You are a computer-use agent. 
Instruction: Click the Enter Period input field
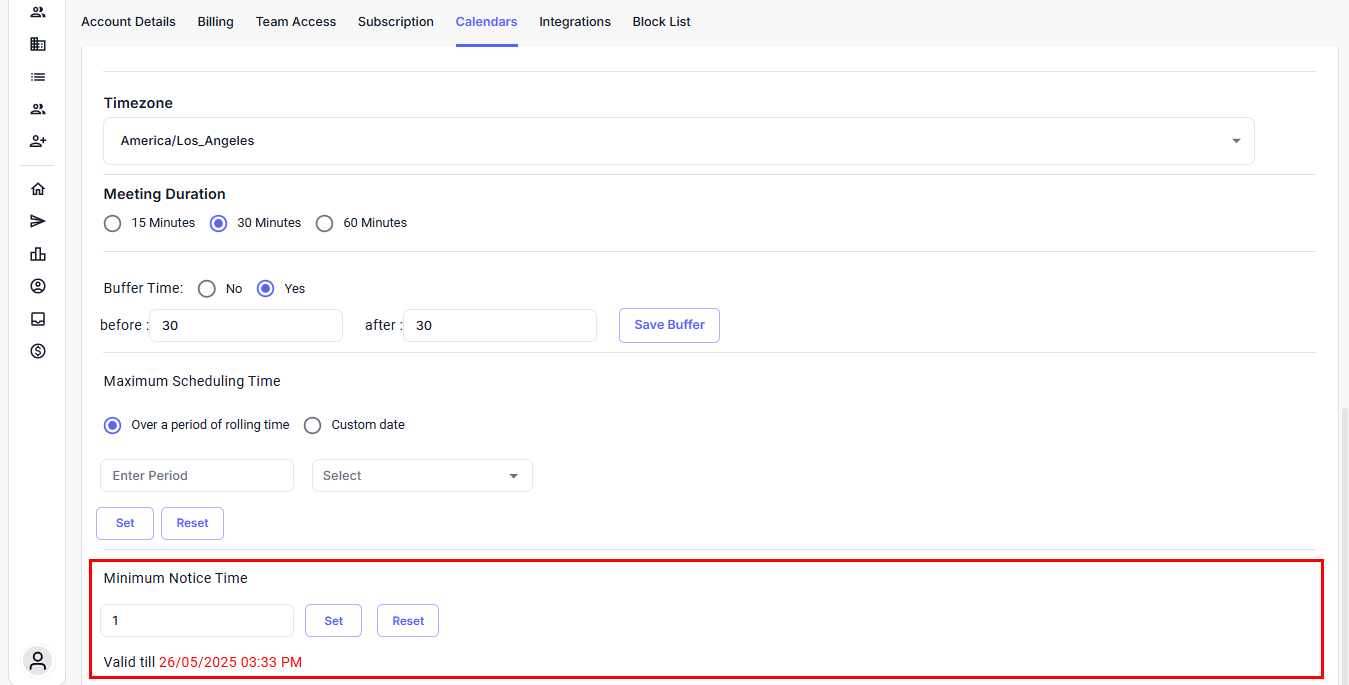(197, 476)
